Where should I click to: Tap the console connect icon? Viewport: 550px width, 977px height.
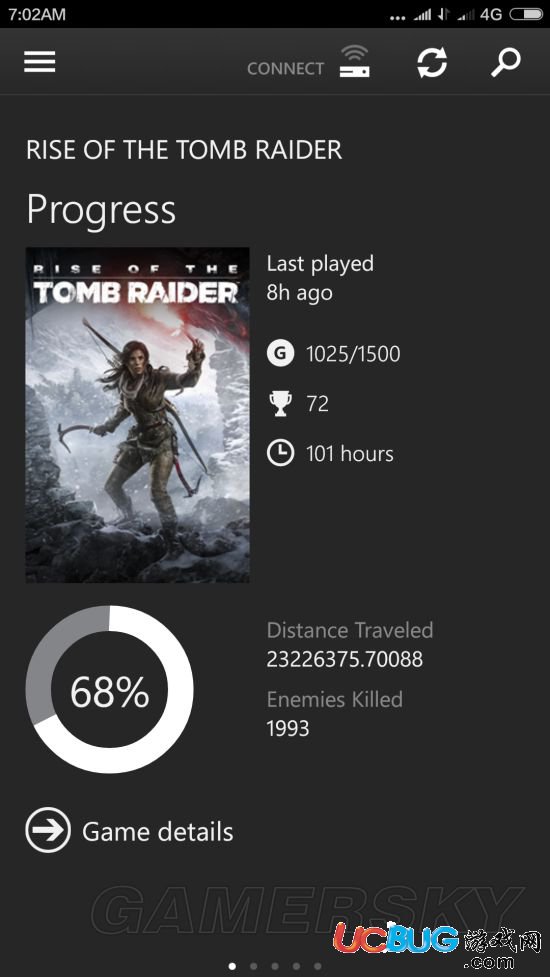pyautogui.click(x=354, y=62)
